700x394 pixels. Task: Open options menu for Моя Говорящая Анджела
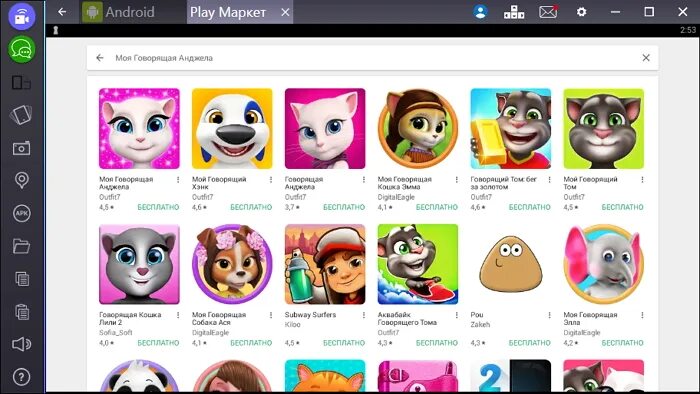pos(178,179)
